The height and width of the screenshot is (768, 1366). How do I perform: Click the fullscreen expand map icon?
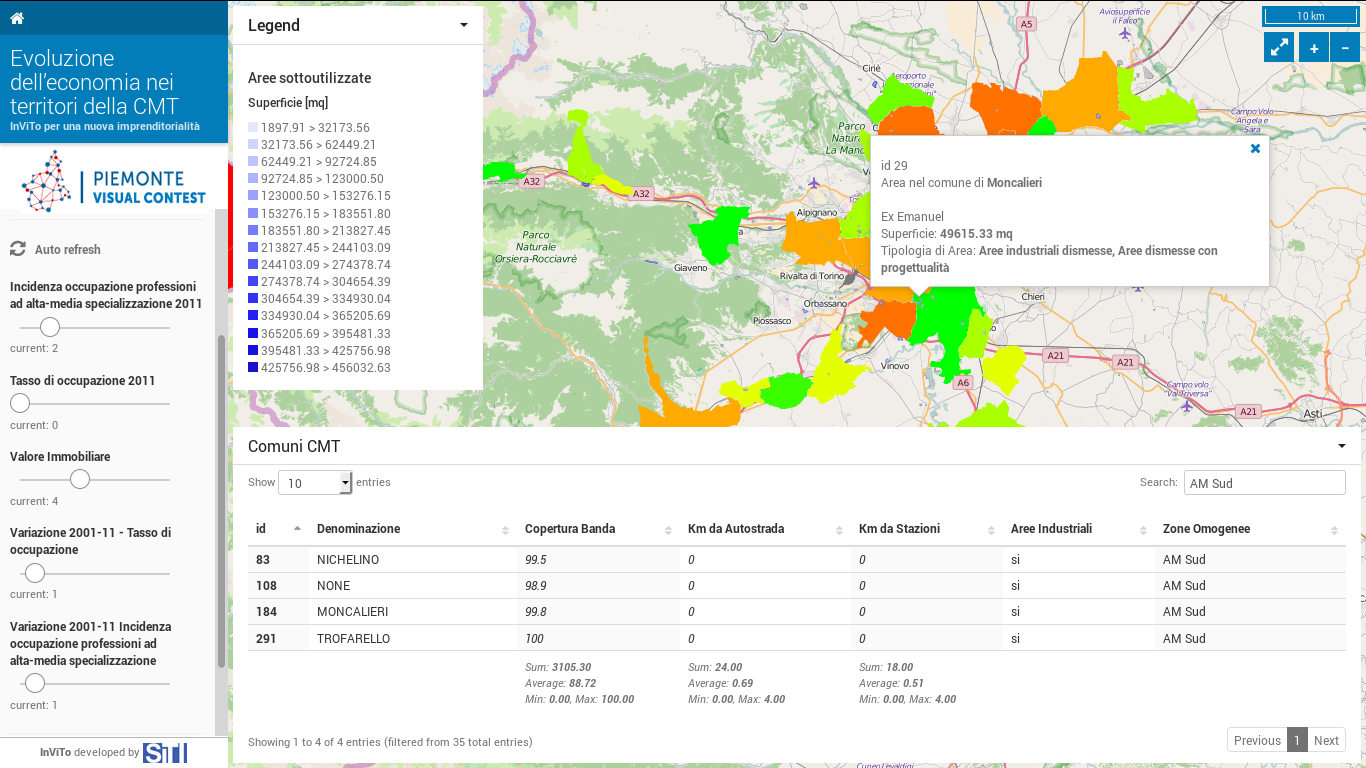(1279, 47)
